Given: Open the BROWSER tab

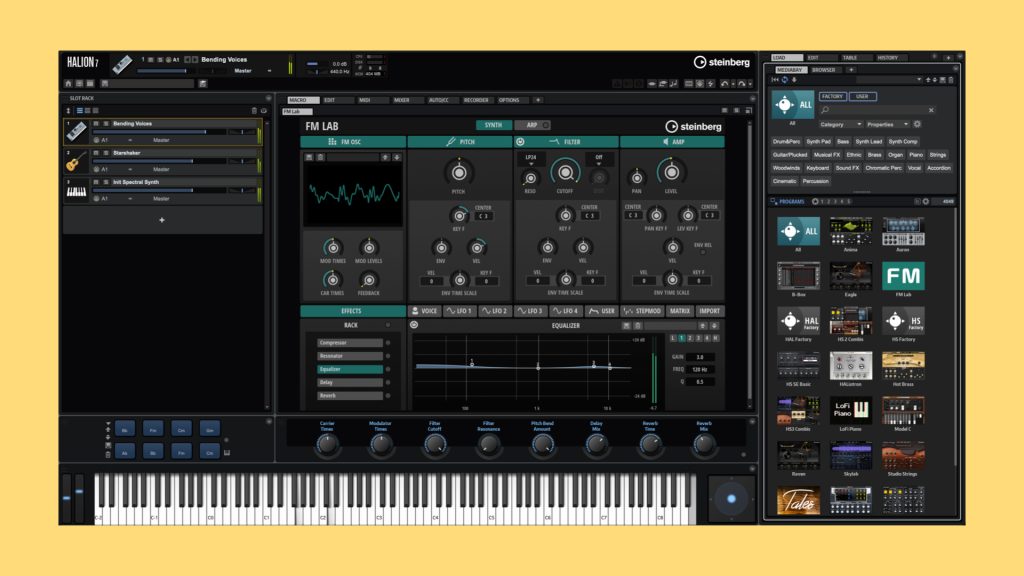Looking at the screenshot, I should click(x=824, y=70).
